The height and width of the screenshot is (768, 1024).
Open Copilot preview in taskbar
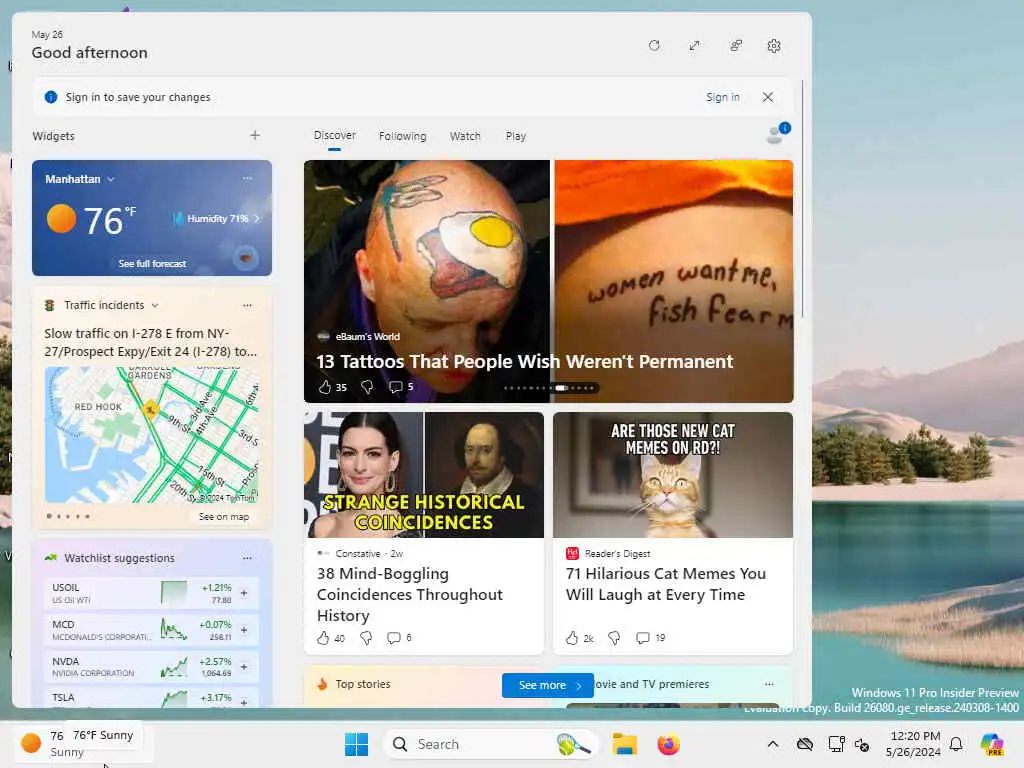click(992, 744)
